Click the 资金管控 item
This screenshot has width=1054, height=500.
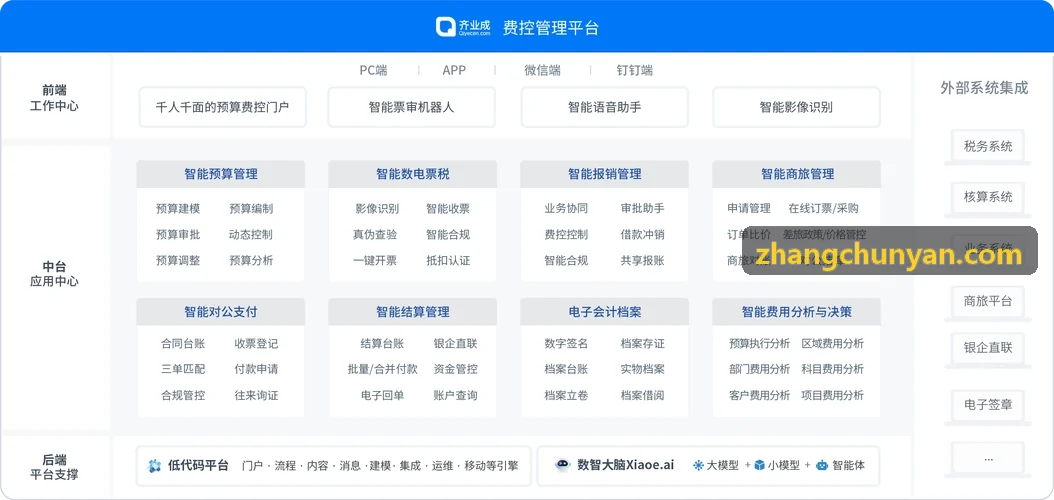[x=456, y=370]
